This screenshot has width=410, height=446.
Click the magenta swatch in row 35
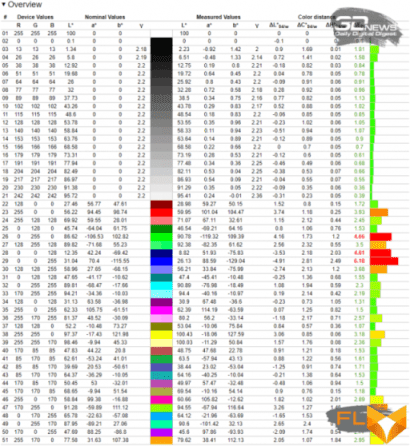(161, 310)
